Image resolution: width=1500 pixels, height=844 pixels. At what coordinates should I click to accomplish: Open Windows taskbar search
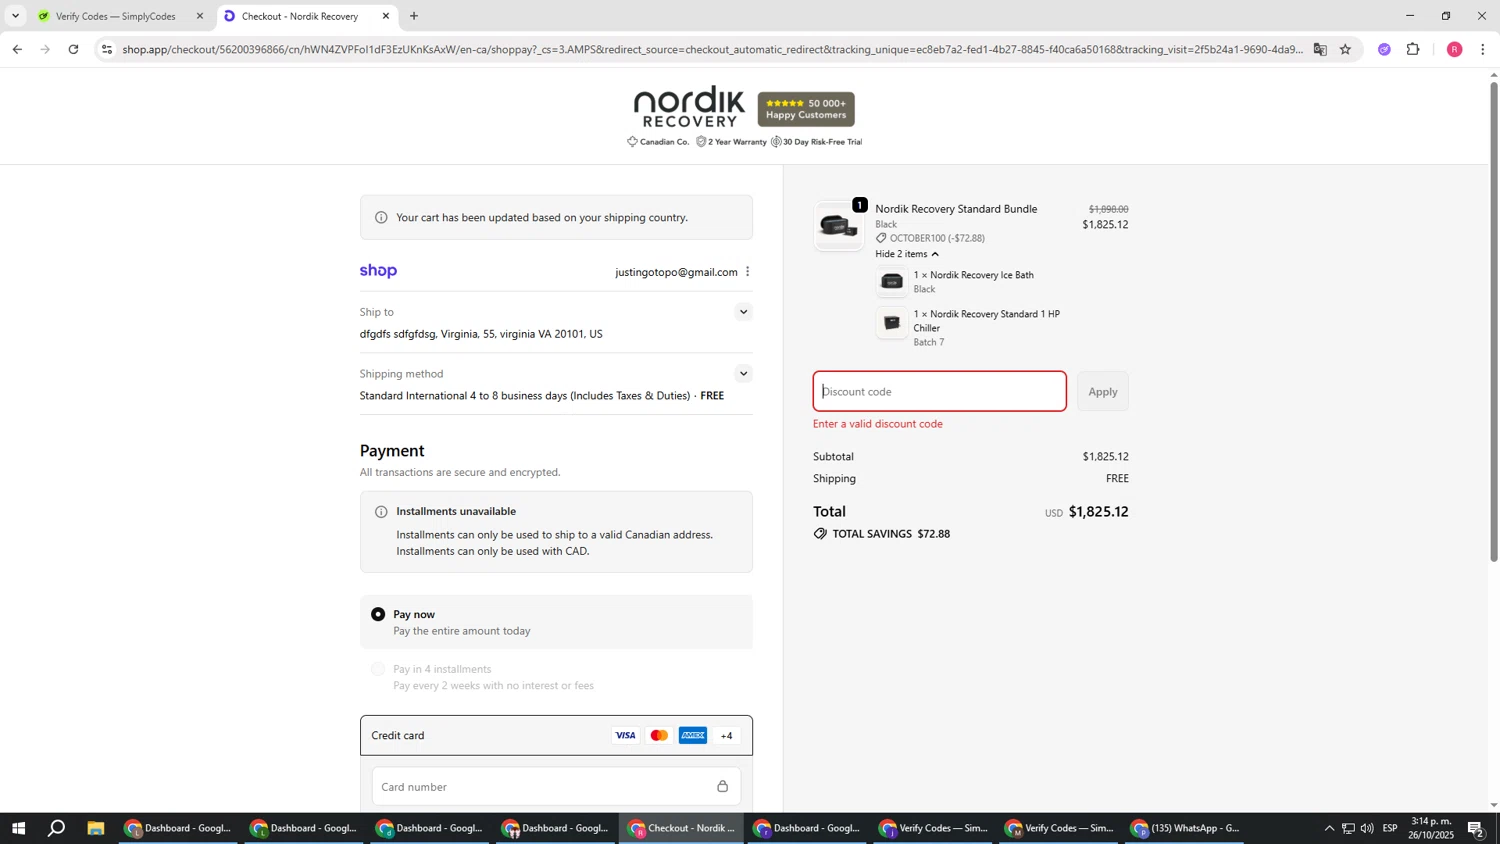pyautogui.click(x=57, y=828)
